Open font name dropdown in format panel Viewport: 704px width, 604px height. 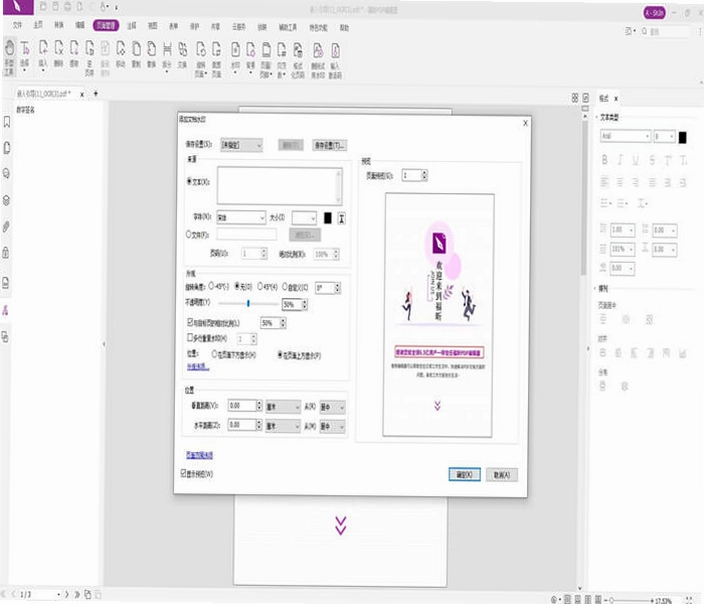[625, 136]
